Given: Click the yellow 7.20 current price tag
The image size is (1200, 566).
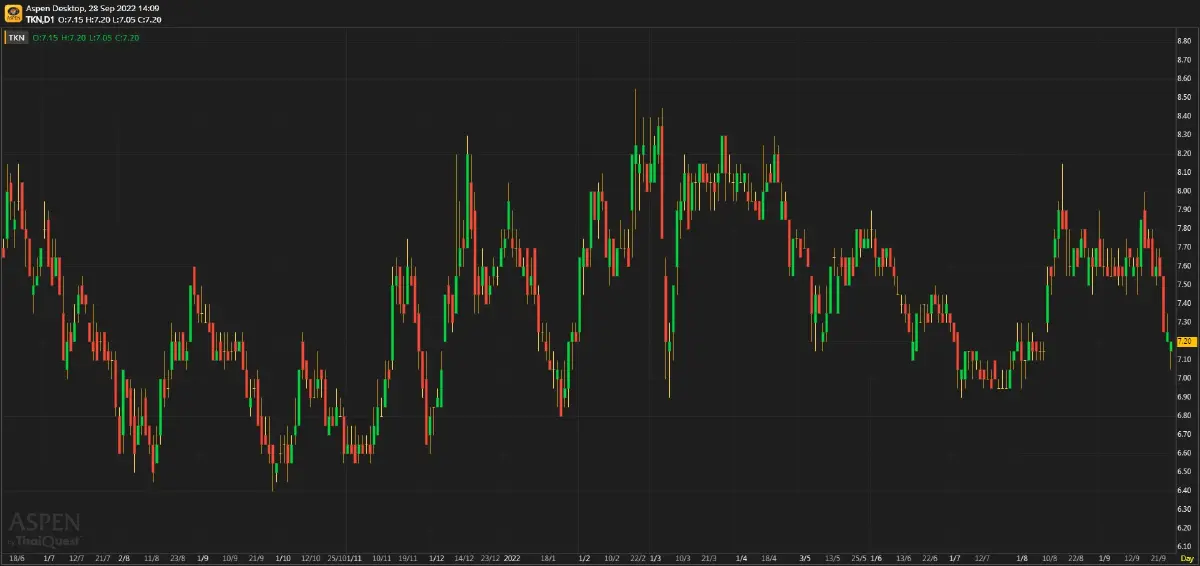Looking at the screenshot, I should (1186, 341).
